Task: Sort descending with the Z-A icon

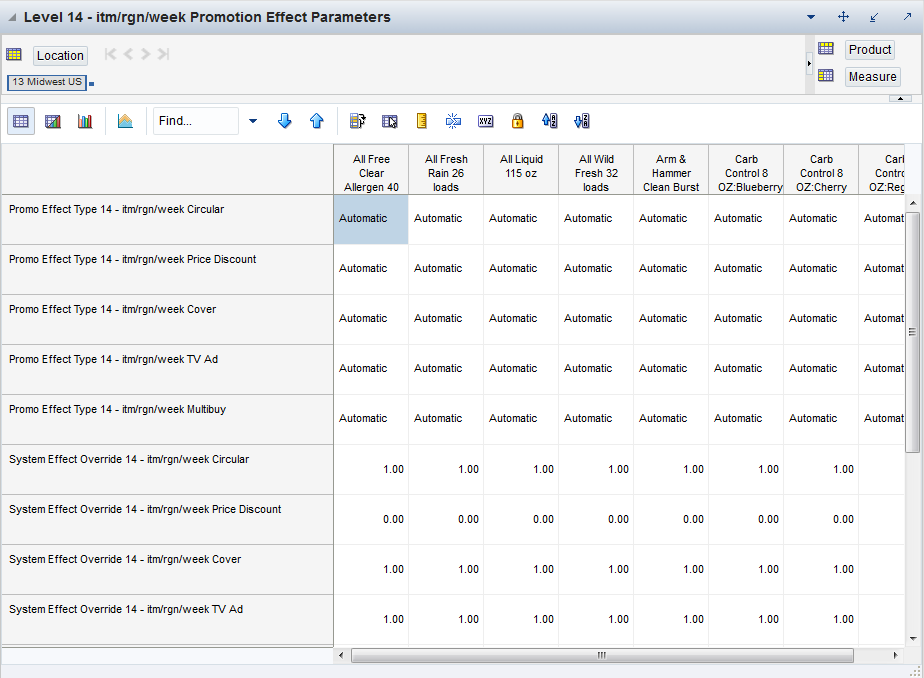Action: pyautogui.click(x=582, y=121)
